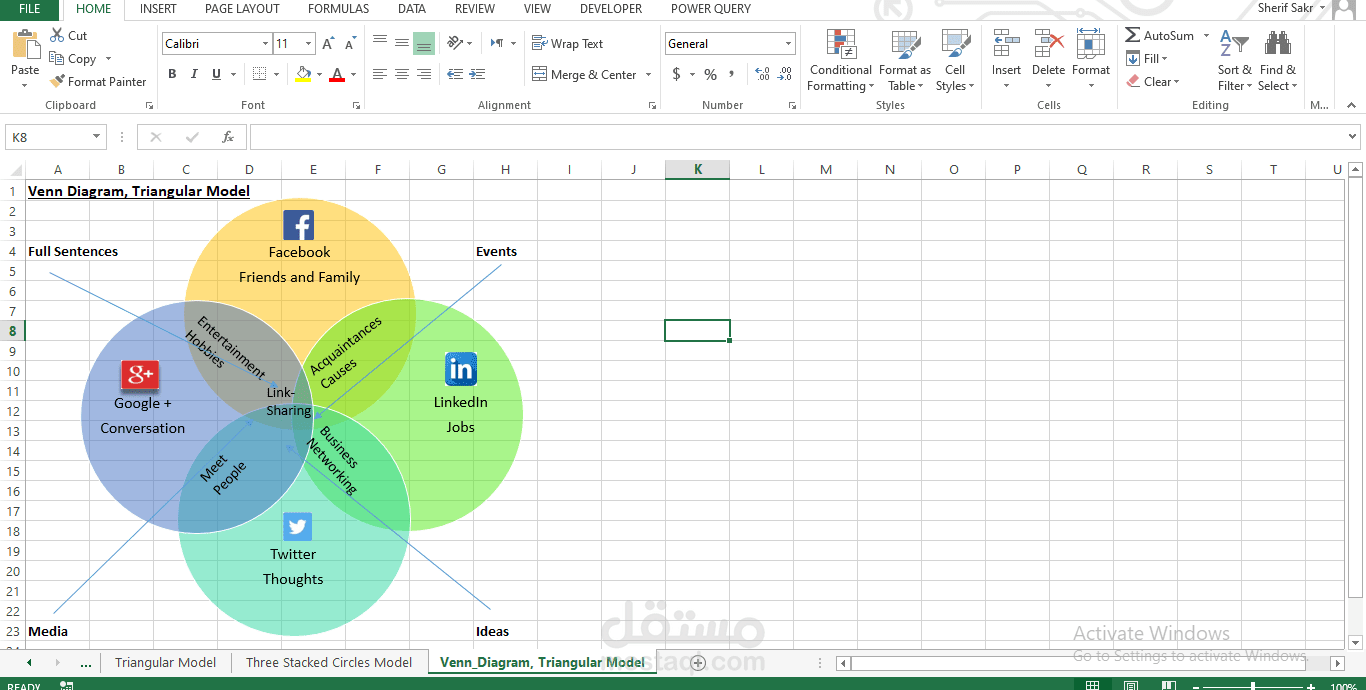This screenshot has width=1366, height=690.
Task: Set bottom vertical alignment
Action: tap(424, 43)
